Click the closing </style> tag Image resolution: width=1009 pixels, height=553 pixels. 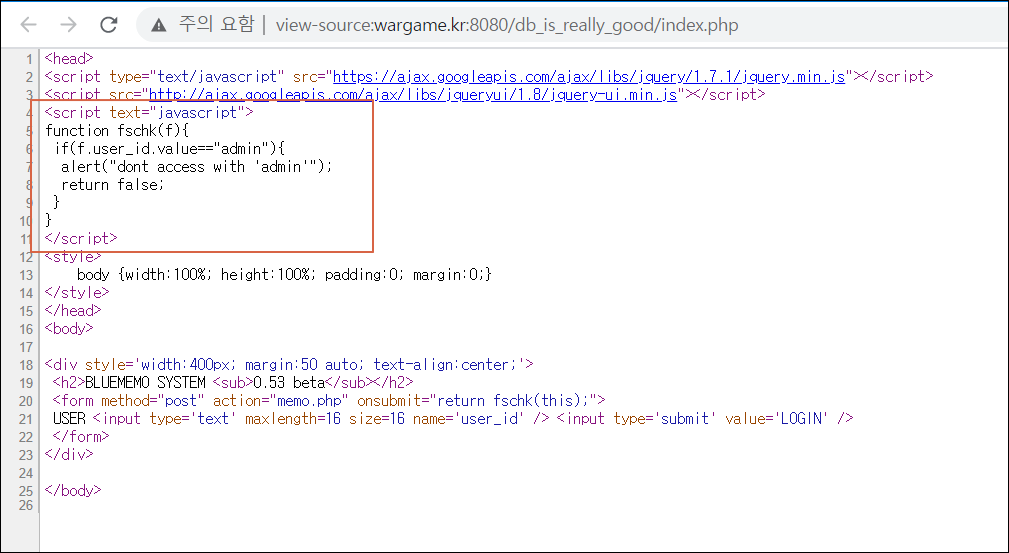77,292
